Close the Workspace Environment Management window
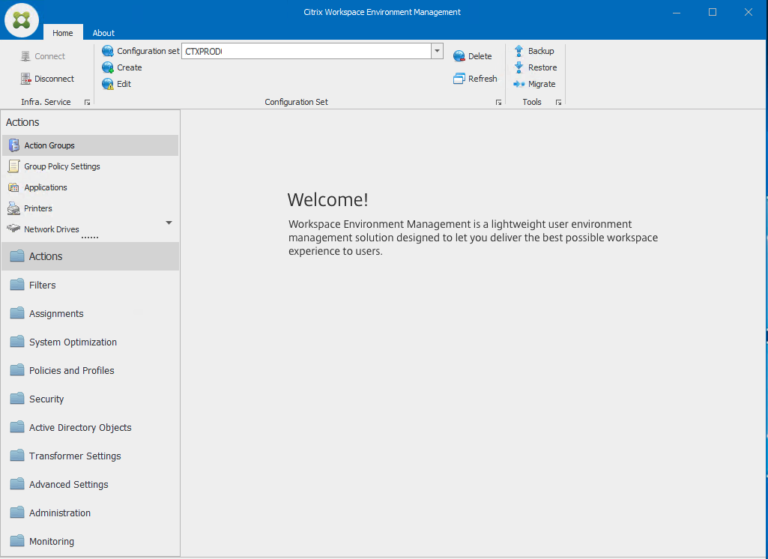Screen dimensions: 768x559 [x=748, y=12]
